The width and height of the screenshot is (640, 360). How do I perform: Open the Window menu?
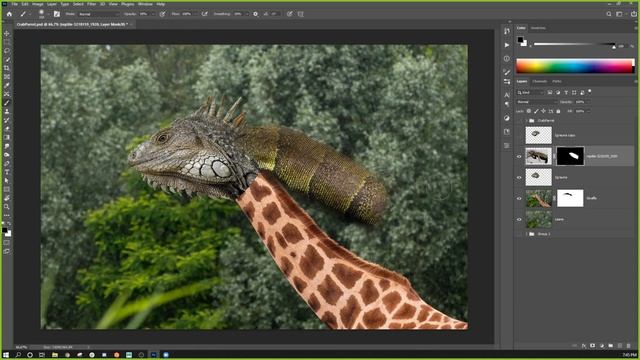pos(145,4)
